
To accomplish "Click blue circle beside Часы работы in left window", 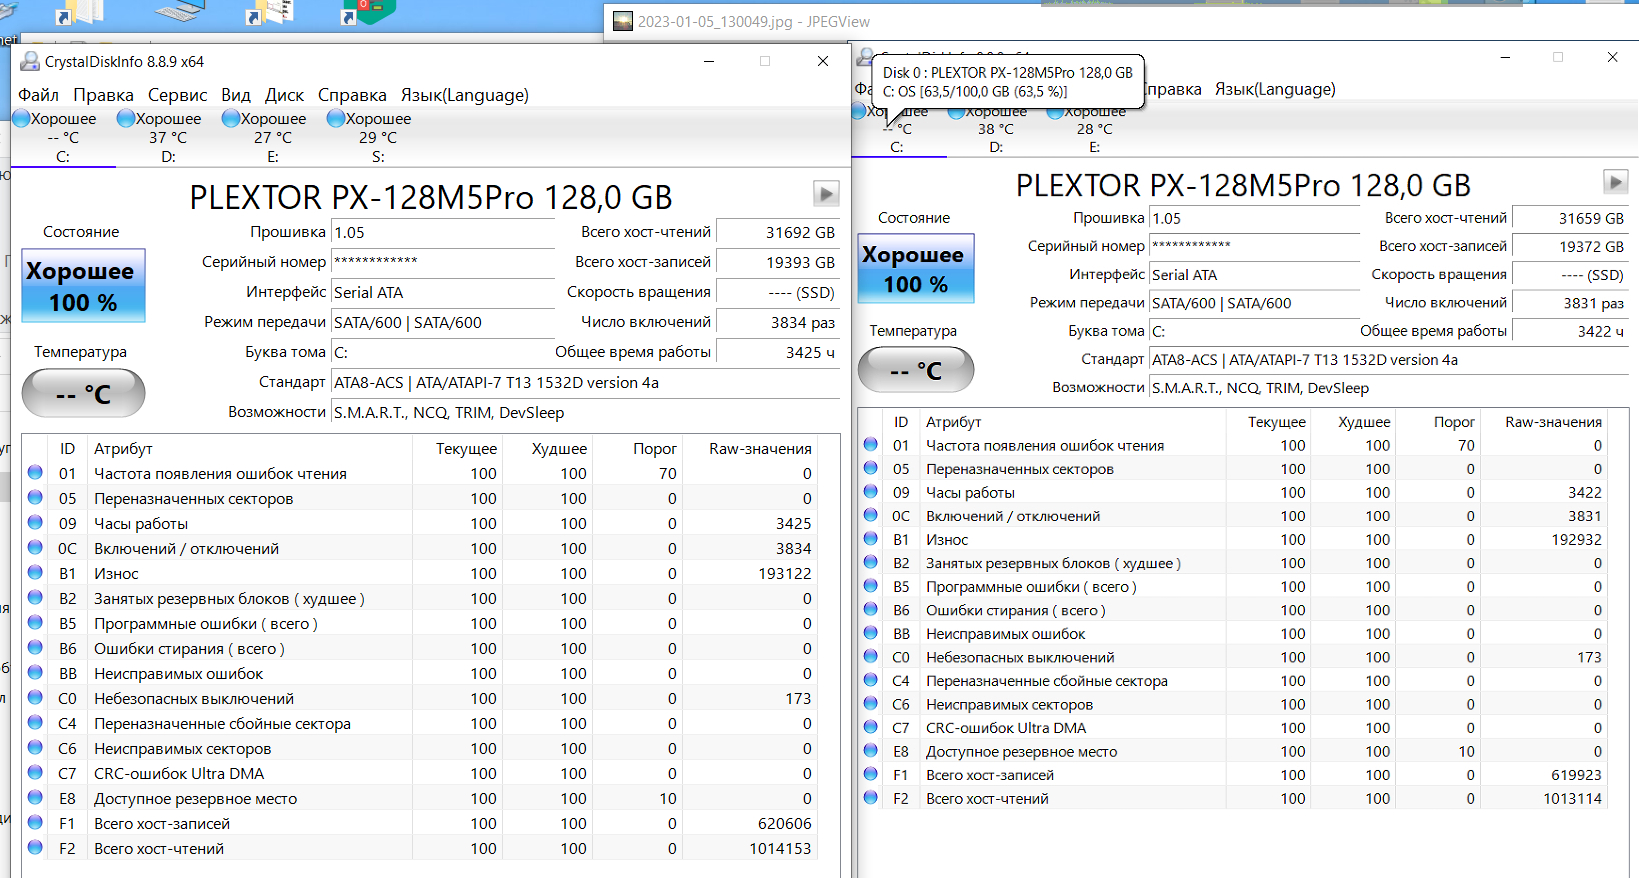I will (35, 523).
